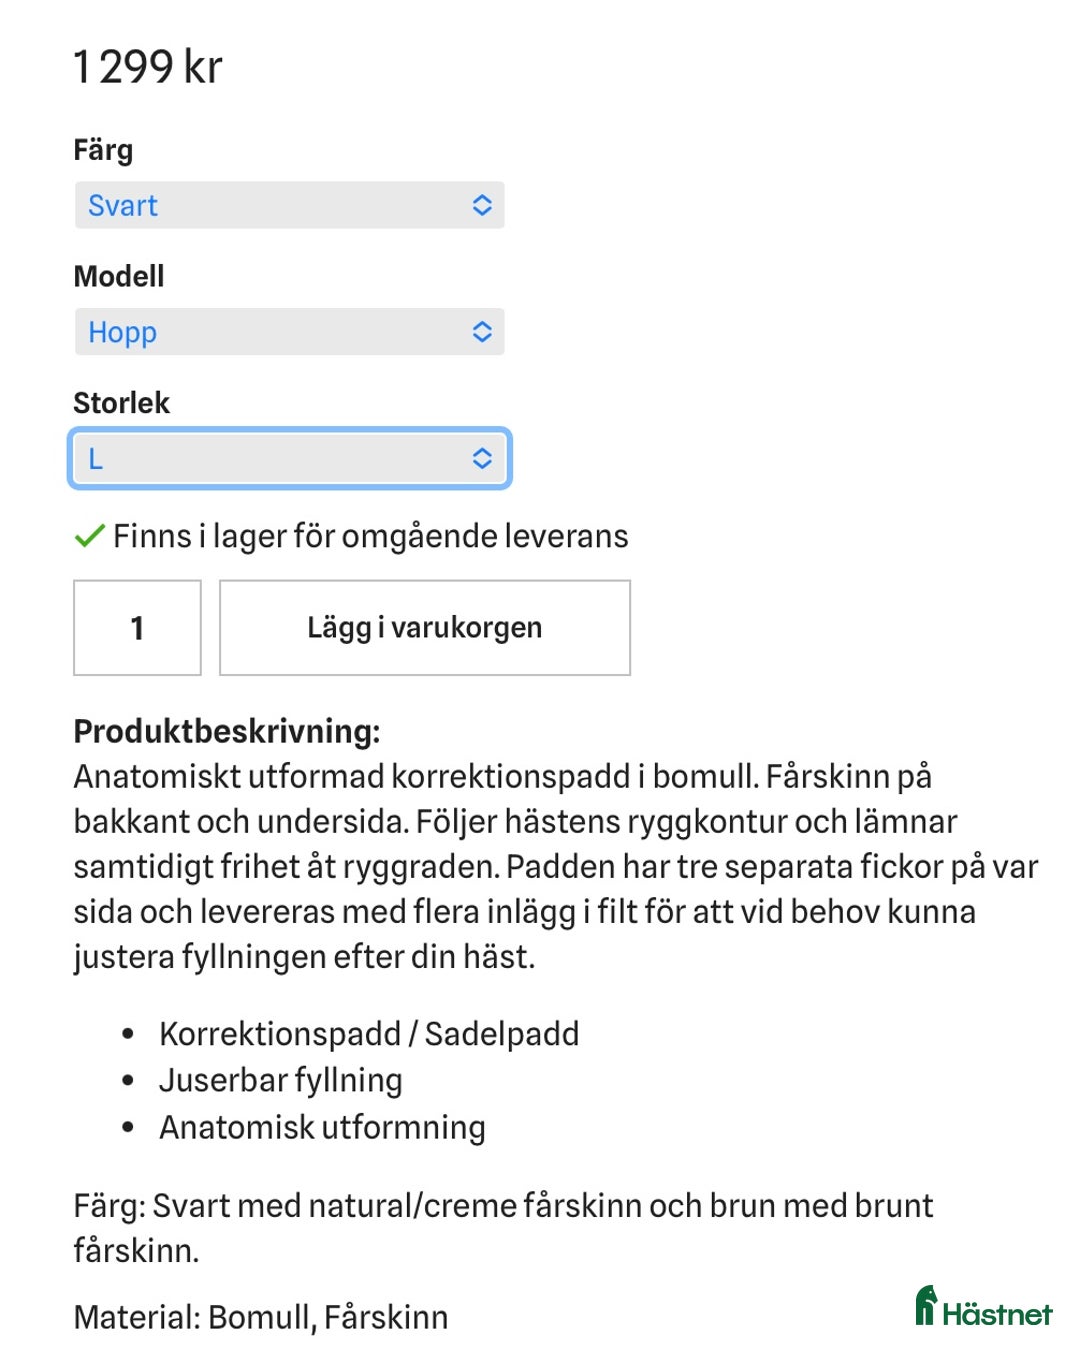Select the bullet item Juserbar fyllning
The height and width of the screenshot is (1349, 1080).
pyautogui.click(x=280, y=1080)
